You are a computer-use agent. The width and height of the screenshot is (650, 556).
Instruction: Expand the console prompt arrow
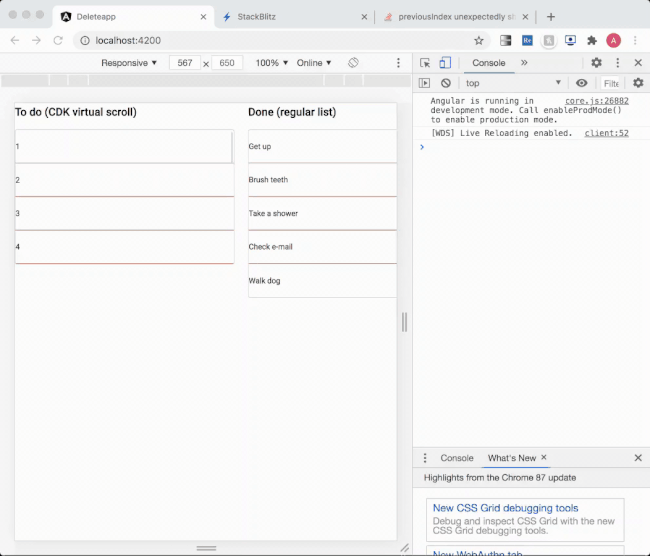coord(422,147)
